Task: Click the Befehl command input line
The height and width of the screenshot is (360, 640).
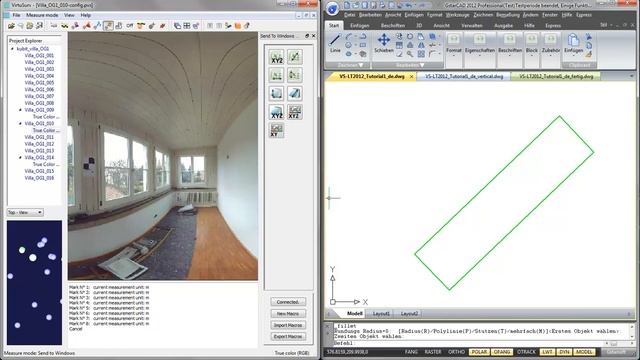Action: [469, 343]
